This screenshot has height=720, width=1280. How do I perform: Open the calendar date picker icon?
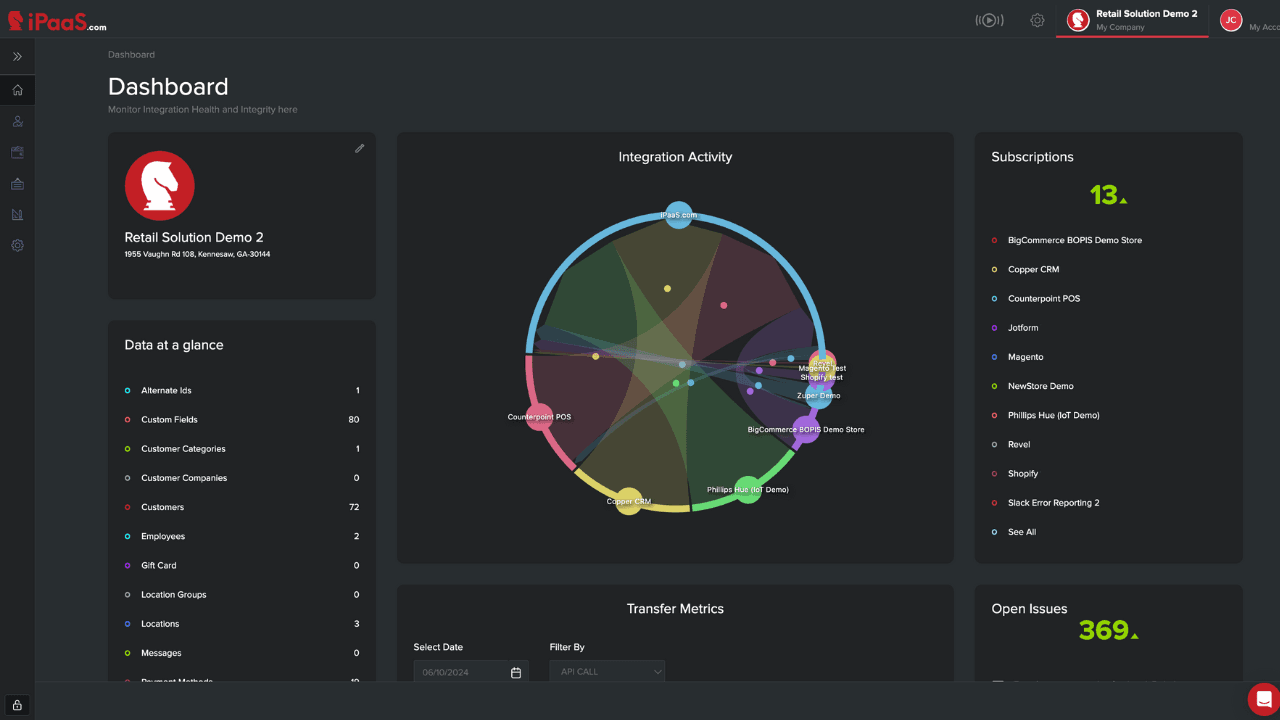pyautogui.click(x=516, y=673)
